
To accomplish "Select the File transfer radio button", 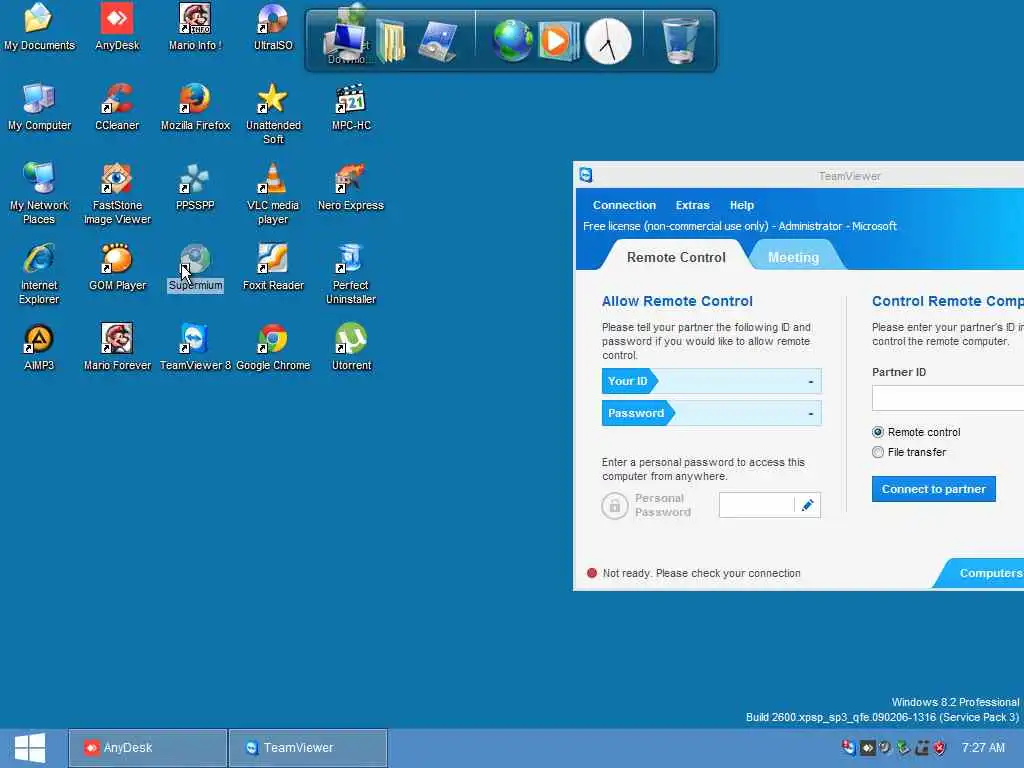I will tap(878, 452).
